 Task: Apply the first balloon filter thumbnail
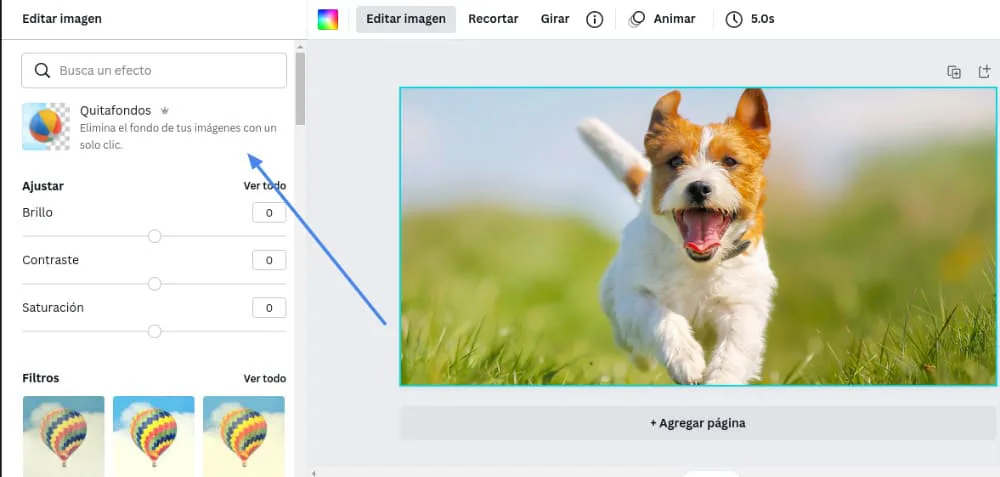(63, 436)
